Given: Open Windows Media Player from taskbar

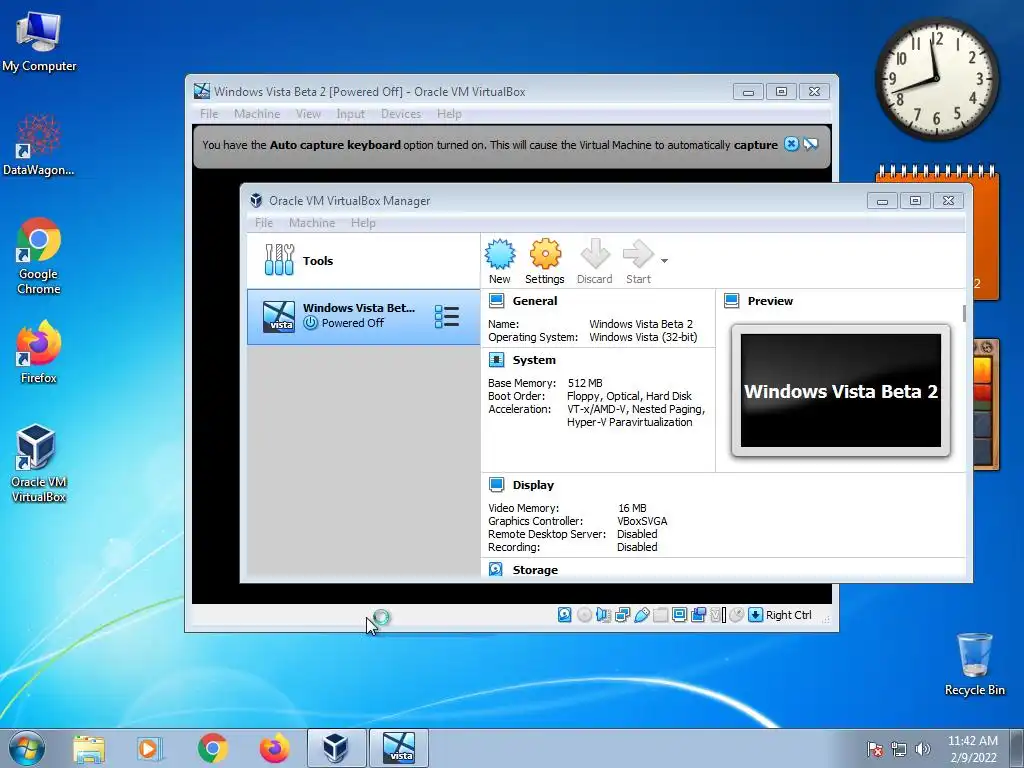Looking at the screenshot, I should (149, 748).
